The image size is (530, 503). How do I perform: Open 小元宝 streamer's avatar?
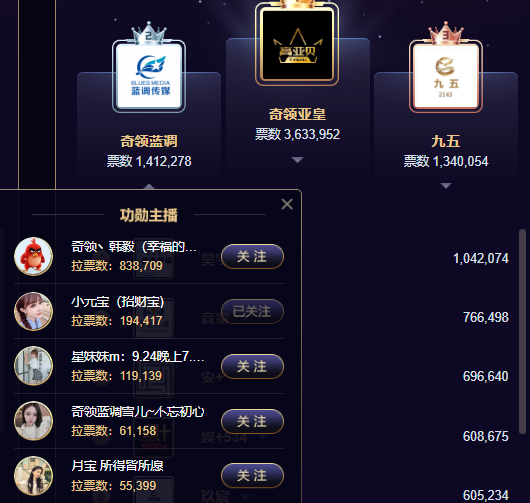33,311
